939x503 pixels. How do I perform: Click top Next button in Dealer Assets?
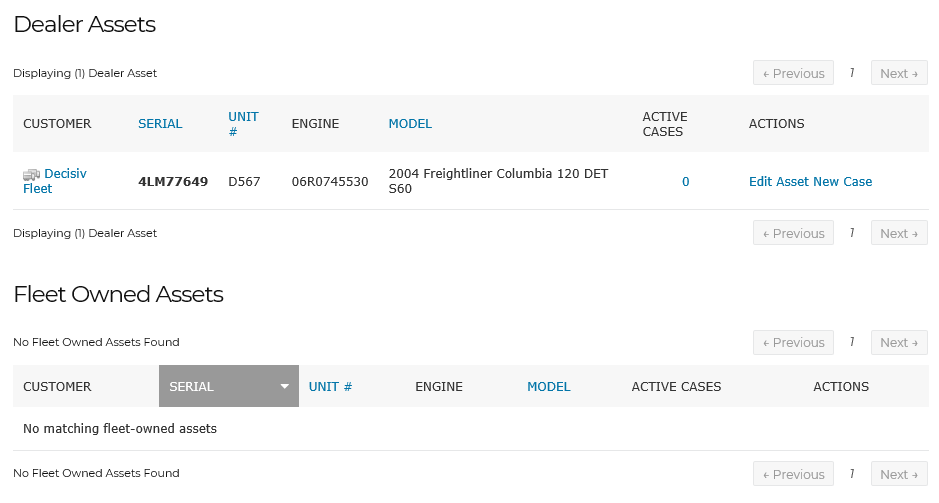tap(899, 73)
